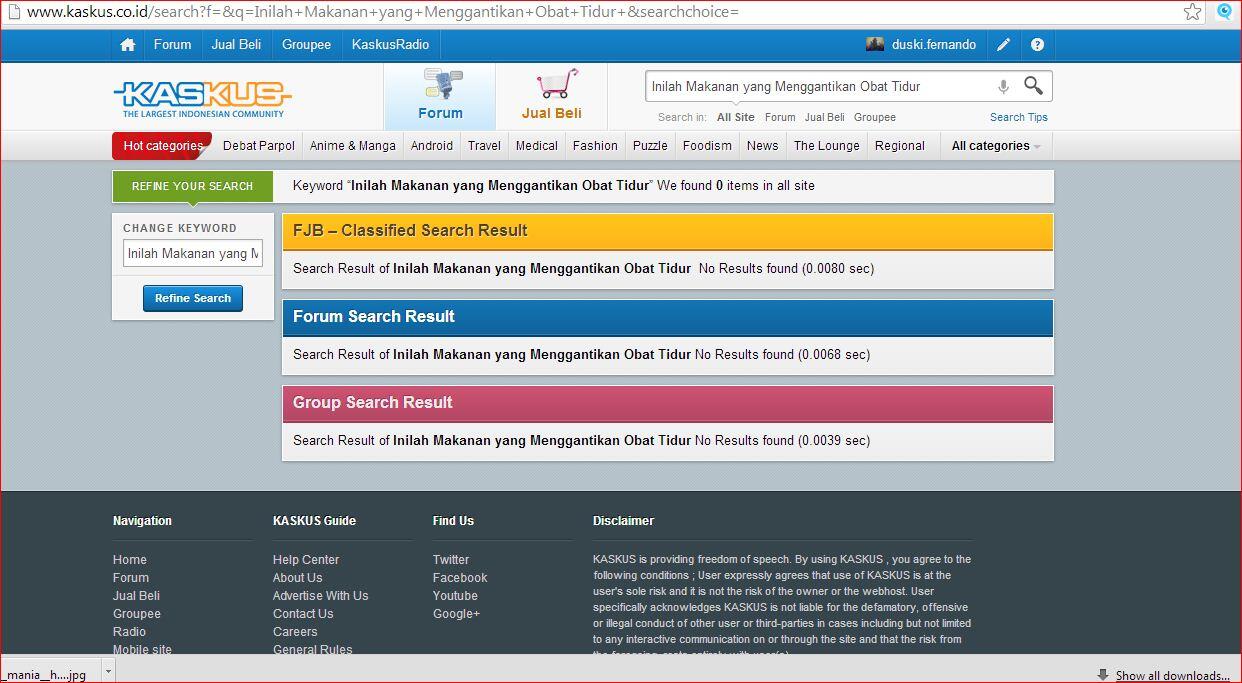This screenshot has width=1242, height=683.
Task: Select Groupee in the top blue bar
Action: coord(306,45)
